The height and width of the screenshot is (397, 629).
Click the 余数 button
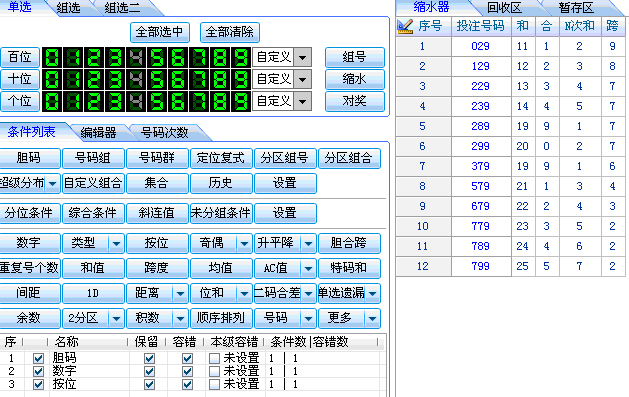click(29, 318)
